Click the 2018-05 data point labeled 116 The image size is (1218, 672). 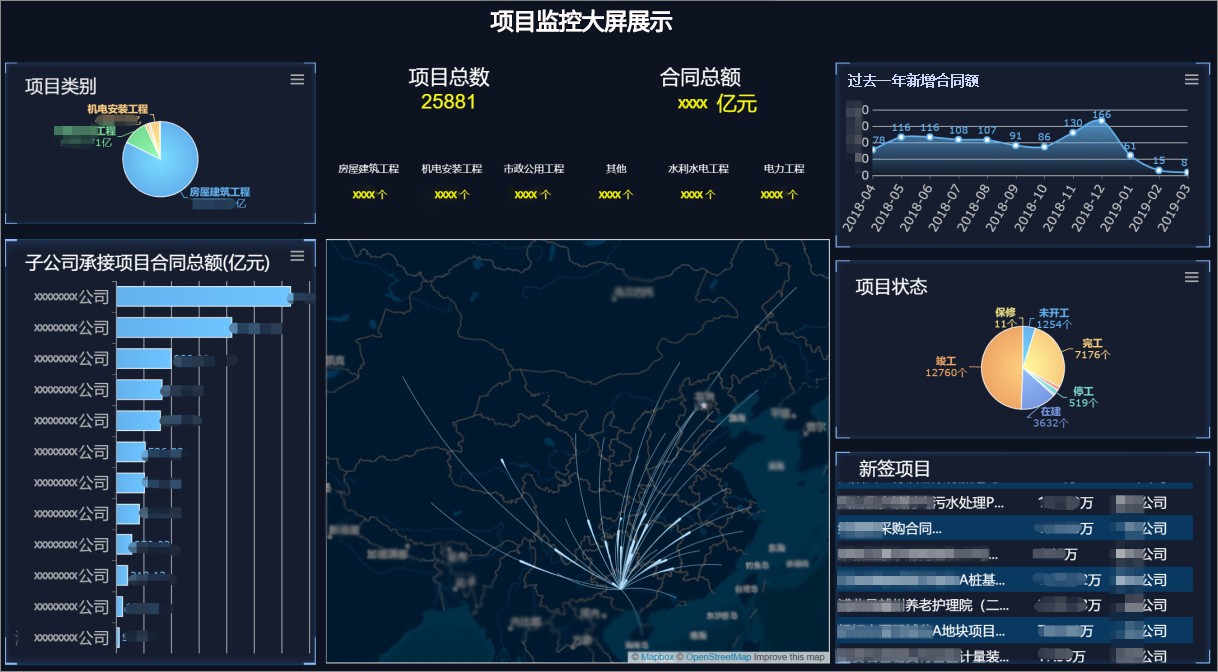(901, 136)
